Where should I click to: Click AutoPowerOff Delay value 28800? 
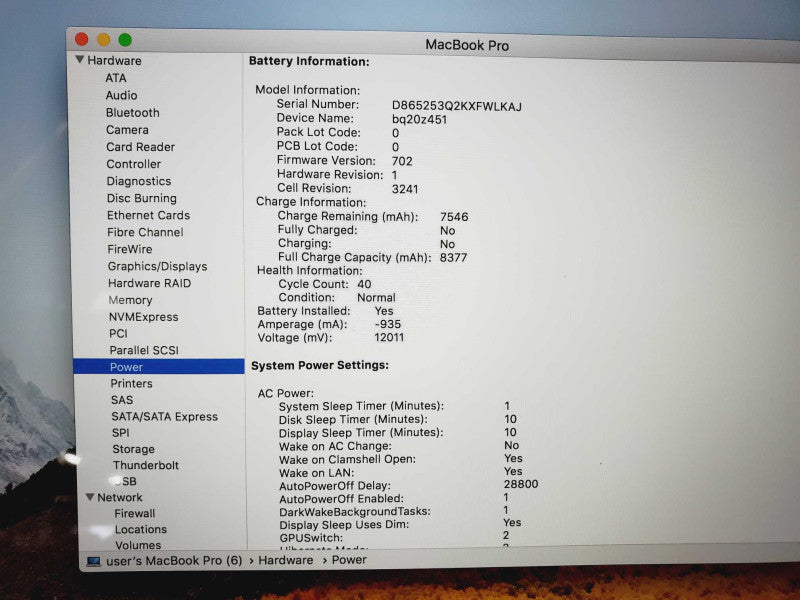(x=521, y=484)
